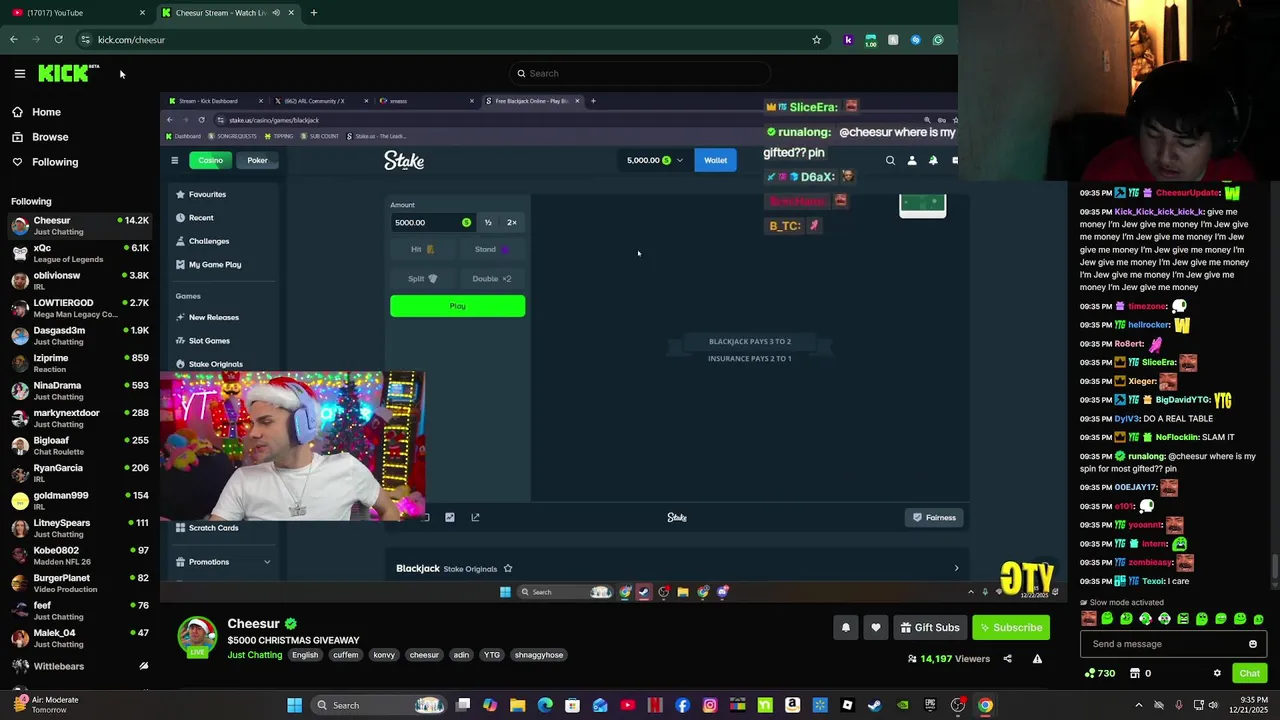Click the Kick extension icon in toolbar

[848, 40]
